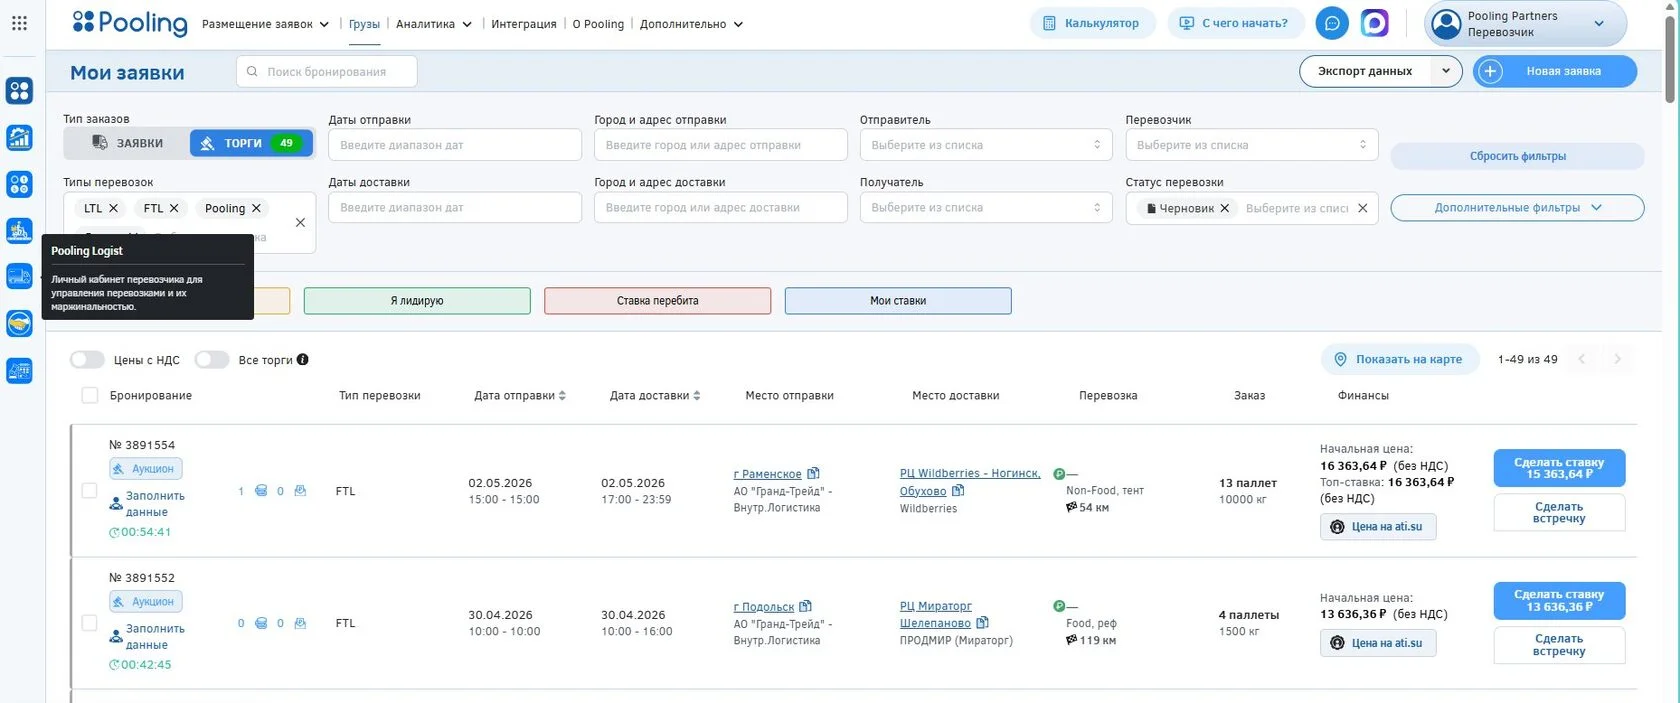Click the bids stack icon in order 3891554
This screenshot has height=703, width=1680.
(x=261, y=491)
